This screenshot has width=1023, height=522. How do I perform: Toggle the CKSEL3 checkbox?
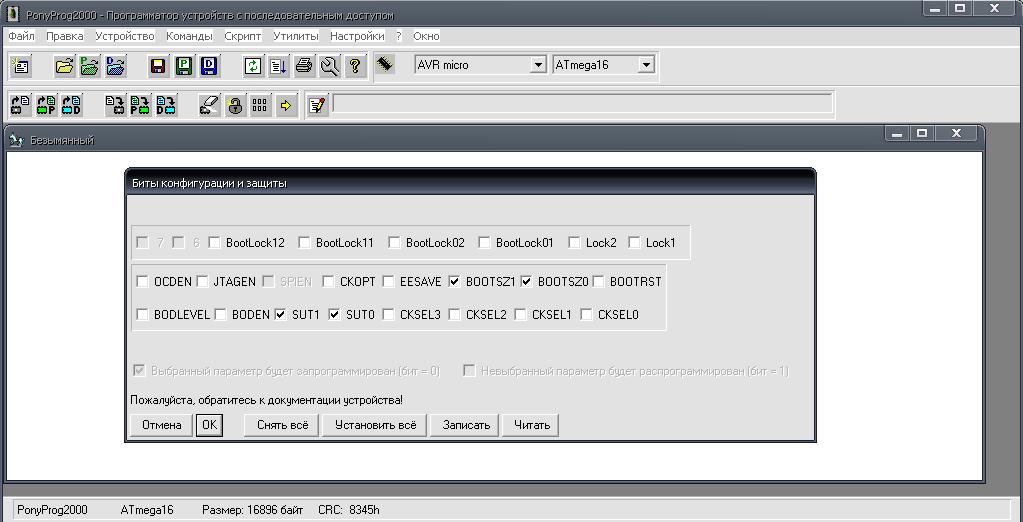pos(389,315)
